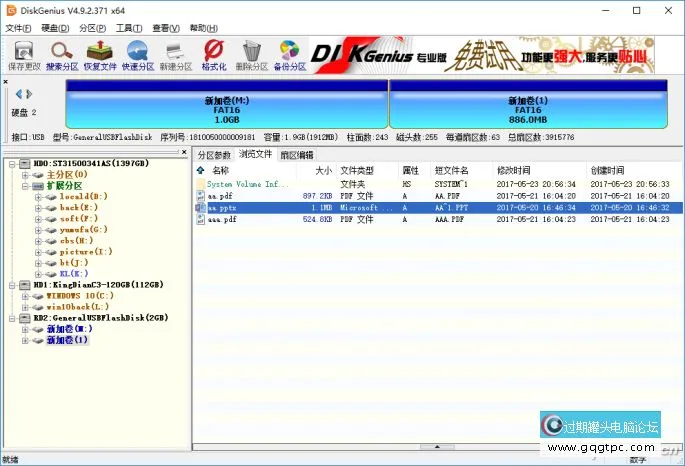
Task: Sort file list by Name (名称) column
Action: coord(220,170)
